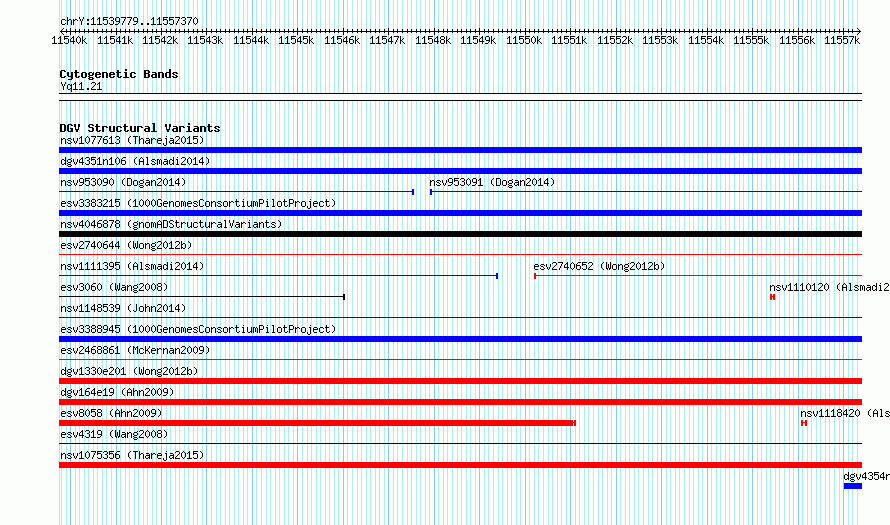Click the 11550k ruler tick label
The height and width of the screenshot is (525, 890).
pyautogui.click(x=524, y=40)
